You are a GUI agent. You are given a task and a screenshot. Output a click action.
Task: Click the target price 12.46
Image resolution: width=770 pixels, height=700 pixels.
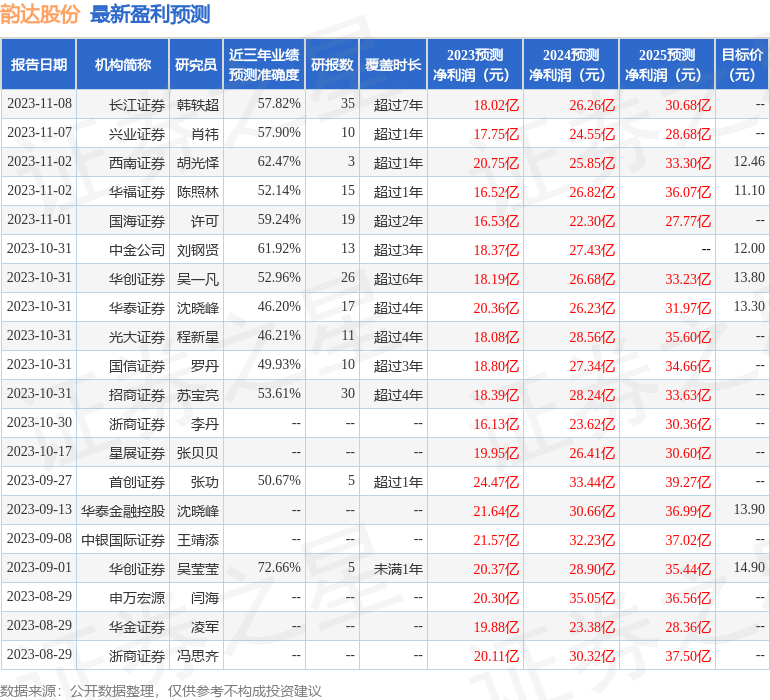[749, 162]
